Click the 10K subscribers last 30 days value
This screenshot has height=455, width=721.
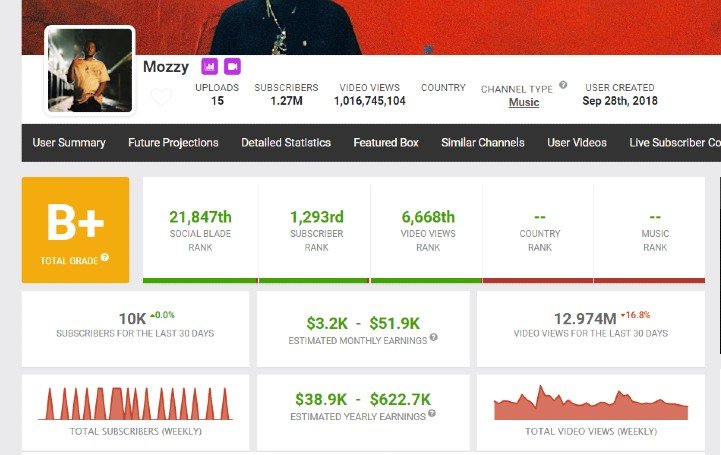(x=132, y=318)
